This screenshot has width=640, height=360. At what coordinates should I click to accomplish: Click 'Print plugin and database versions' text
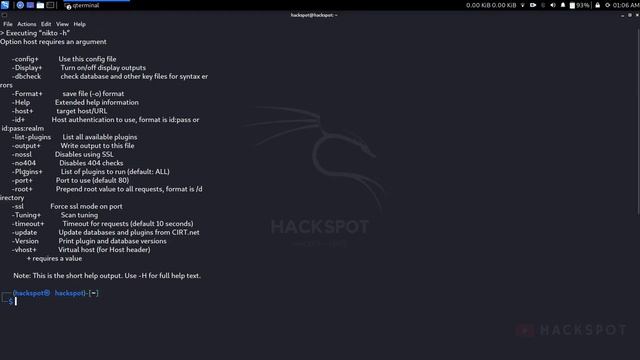point(112,241)
